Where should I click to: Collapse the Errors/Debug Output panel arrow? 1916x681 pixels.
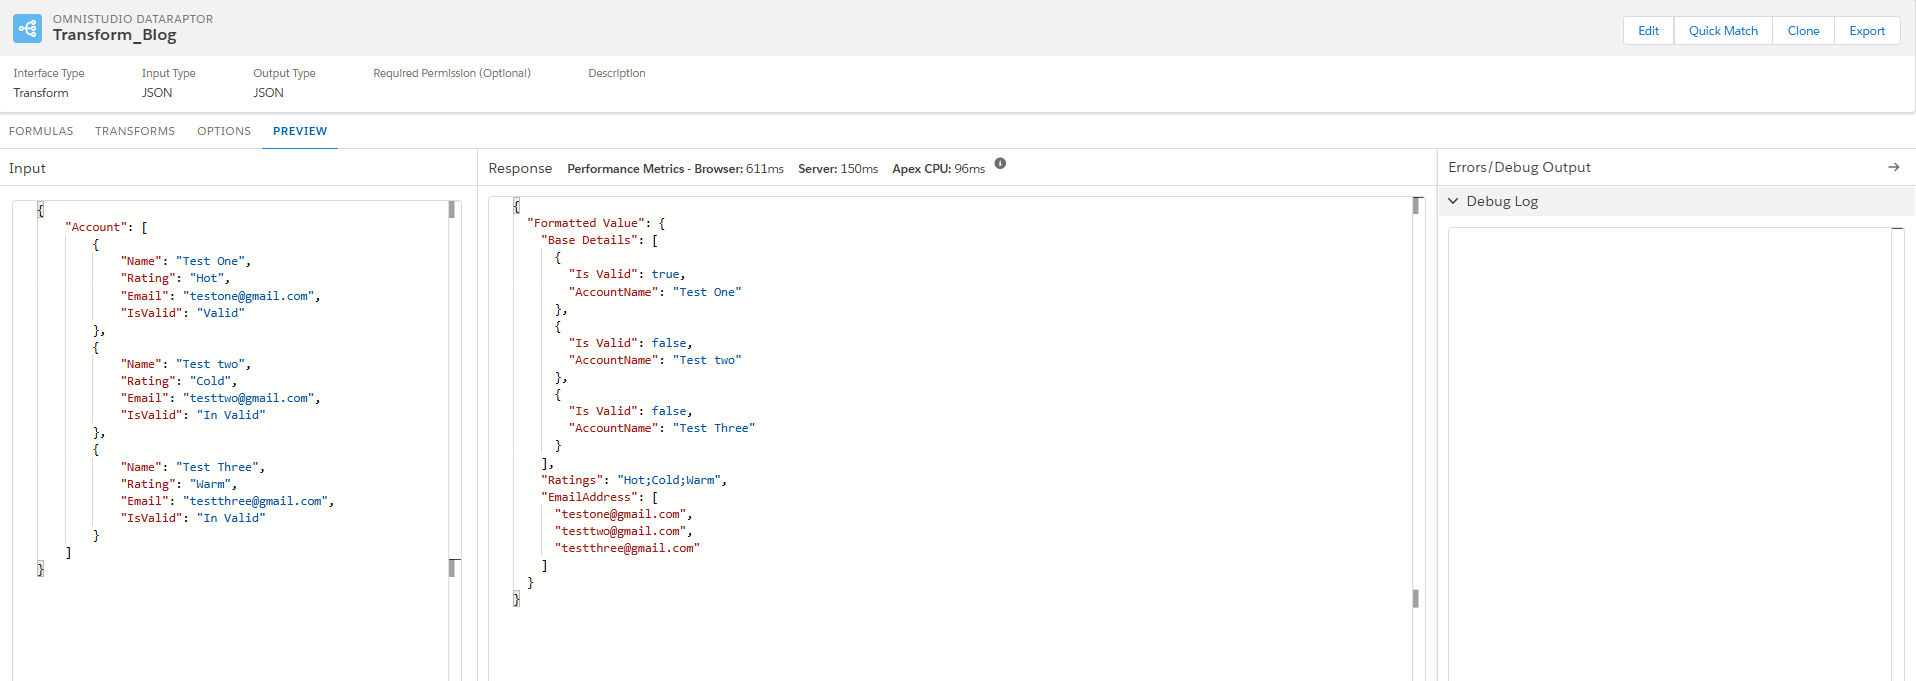point(1893,167)
